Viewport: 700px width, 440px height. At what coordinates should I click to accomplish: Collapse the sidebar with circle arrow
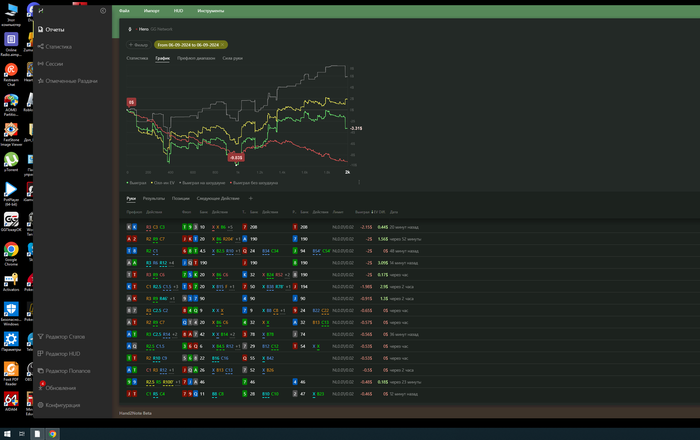pos(103,11)
